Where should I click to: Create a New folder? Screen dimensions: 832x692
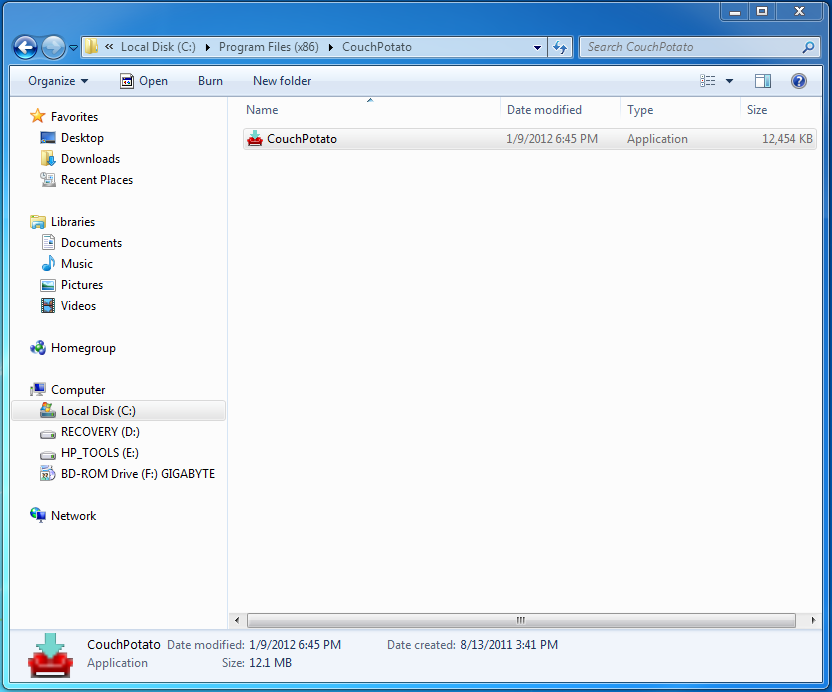(x=282, y=81)
